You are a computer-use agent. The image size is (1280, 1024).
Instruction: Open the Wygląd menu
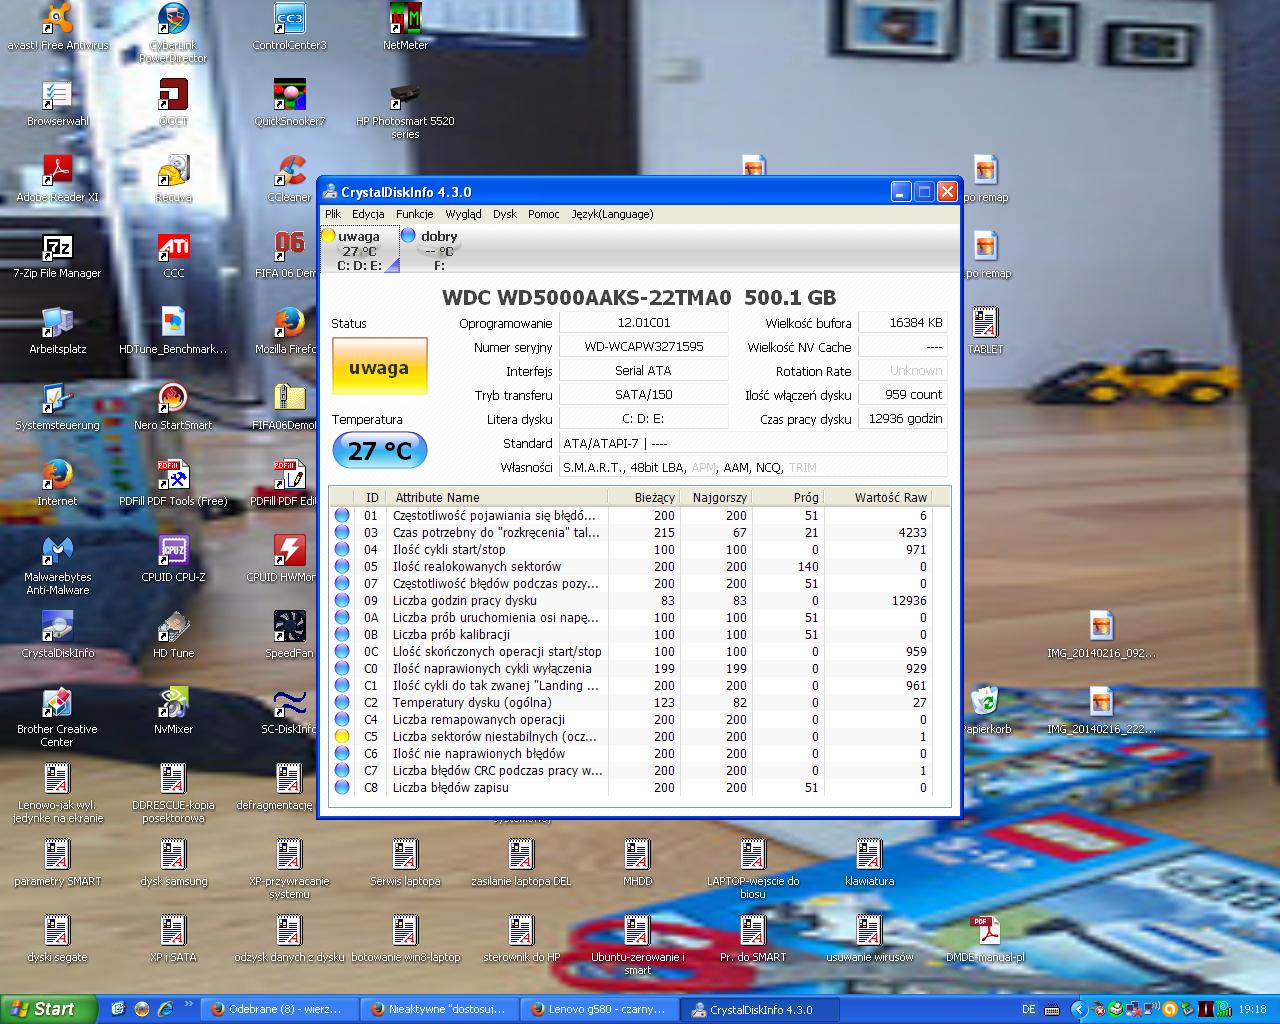click(x=464, y=214)
